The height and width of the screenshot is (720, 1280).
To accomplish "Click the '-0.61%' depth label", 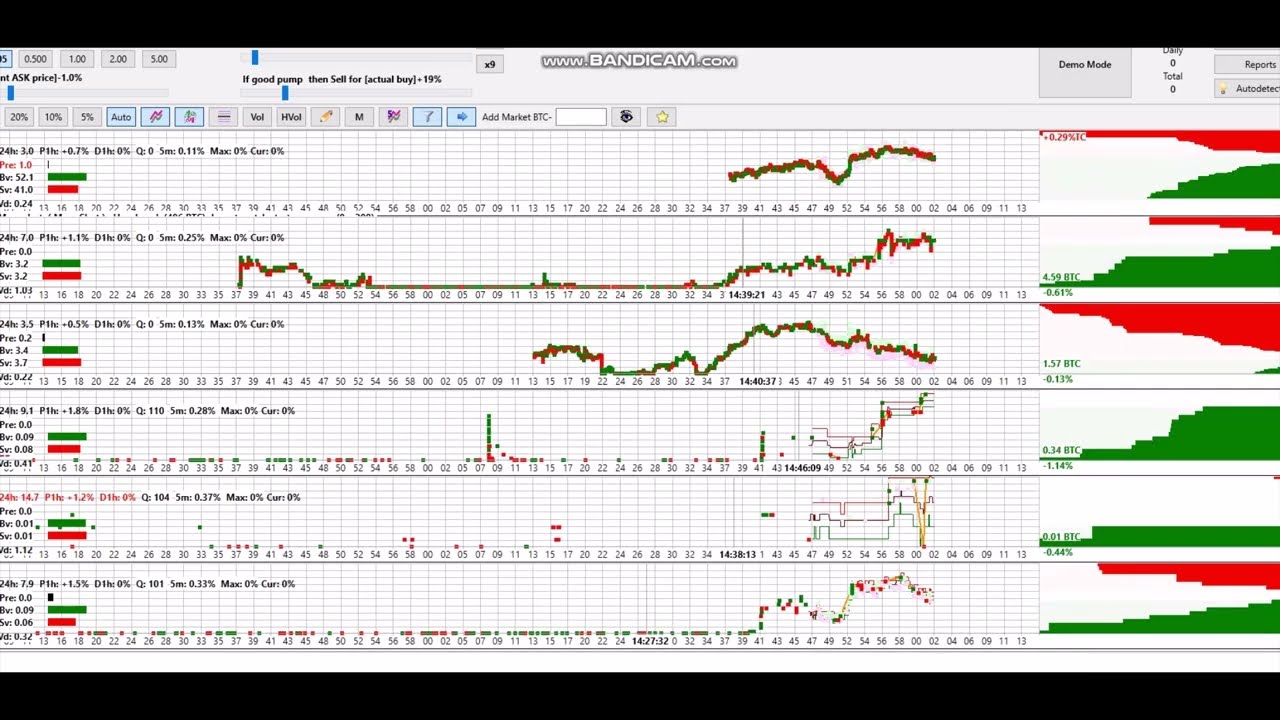I will [x=1058, y=293].
